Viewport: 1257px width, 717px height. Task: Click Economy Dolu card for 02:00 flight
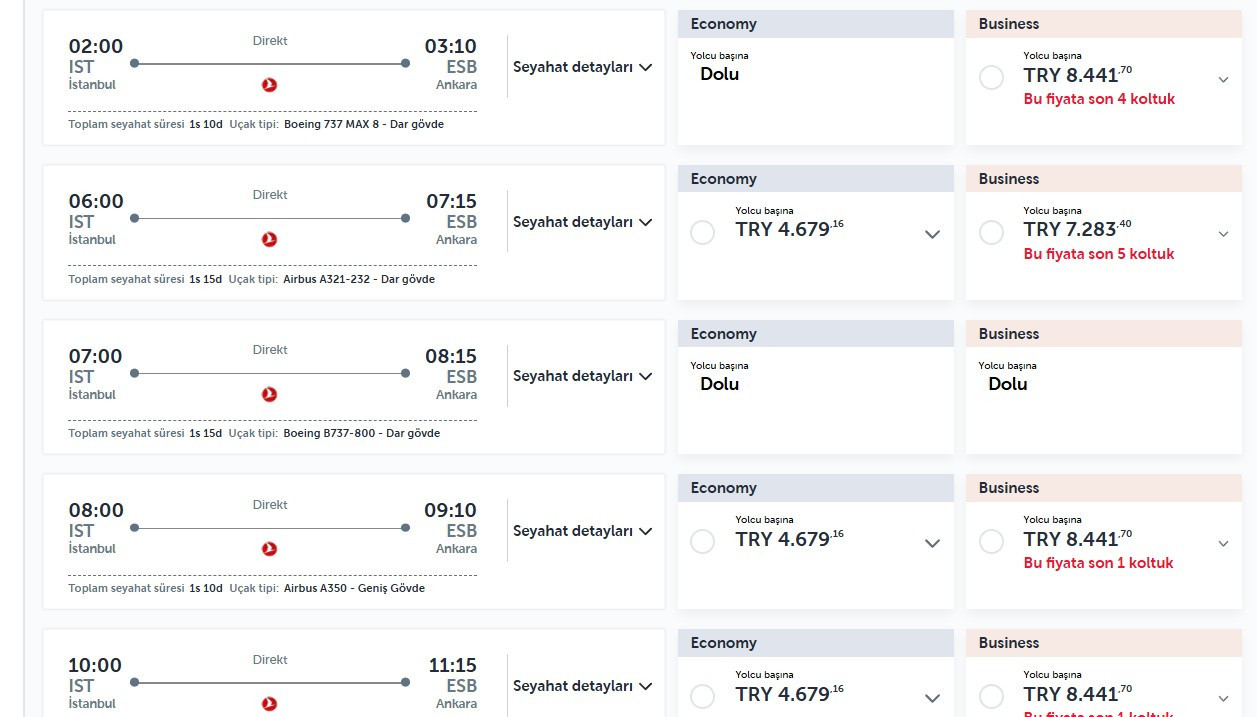[816, 90]
